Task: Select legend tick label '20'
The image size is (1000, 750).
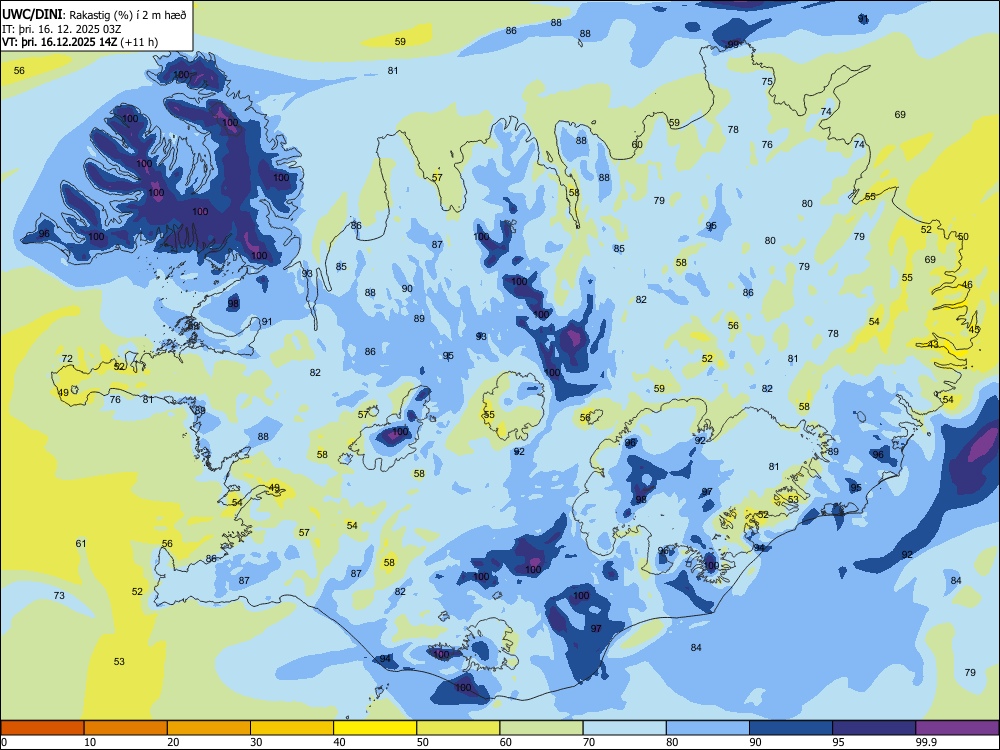Action: [173, 742]
